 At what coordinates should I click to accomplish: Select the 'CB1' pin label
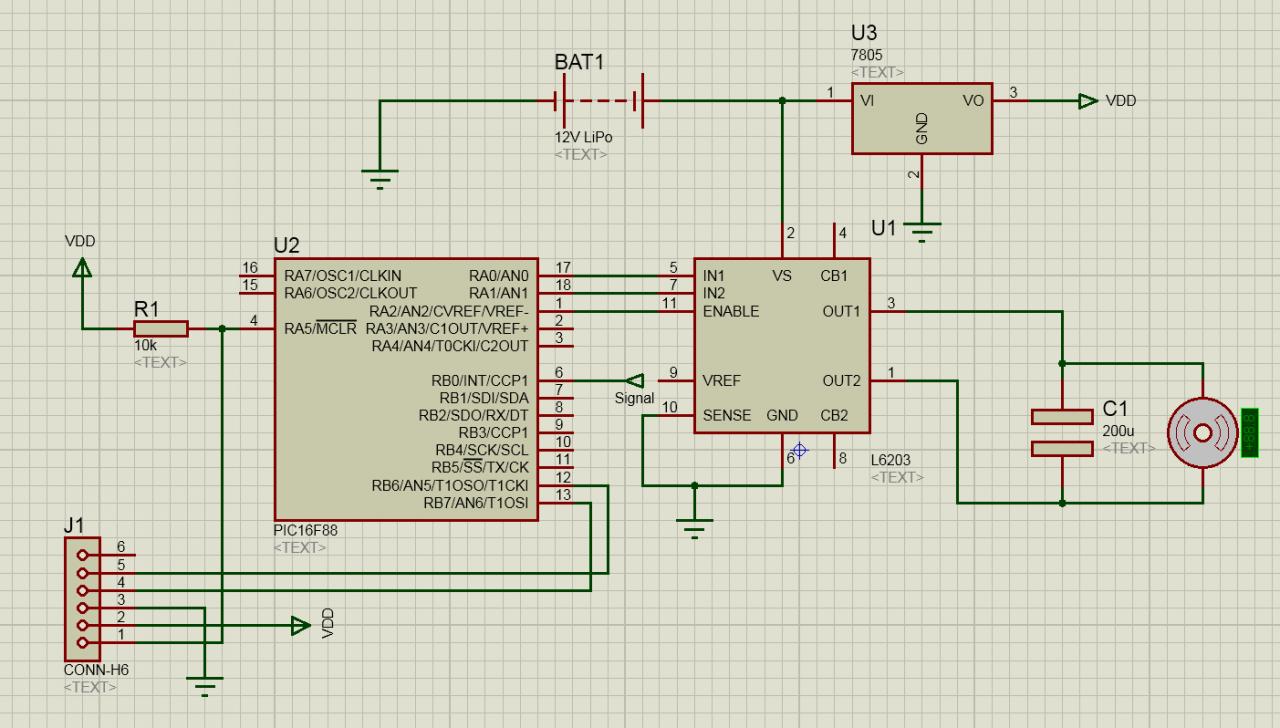point(836,275)
